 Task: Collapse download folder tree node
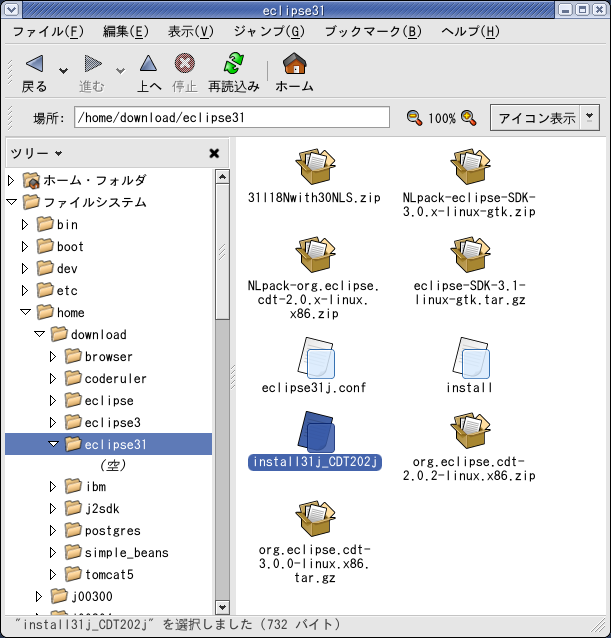[x=39, y=334]
